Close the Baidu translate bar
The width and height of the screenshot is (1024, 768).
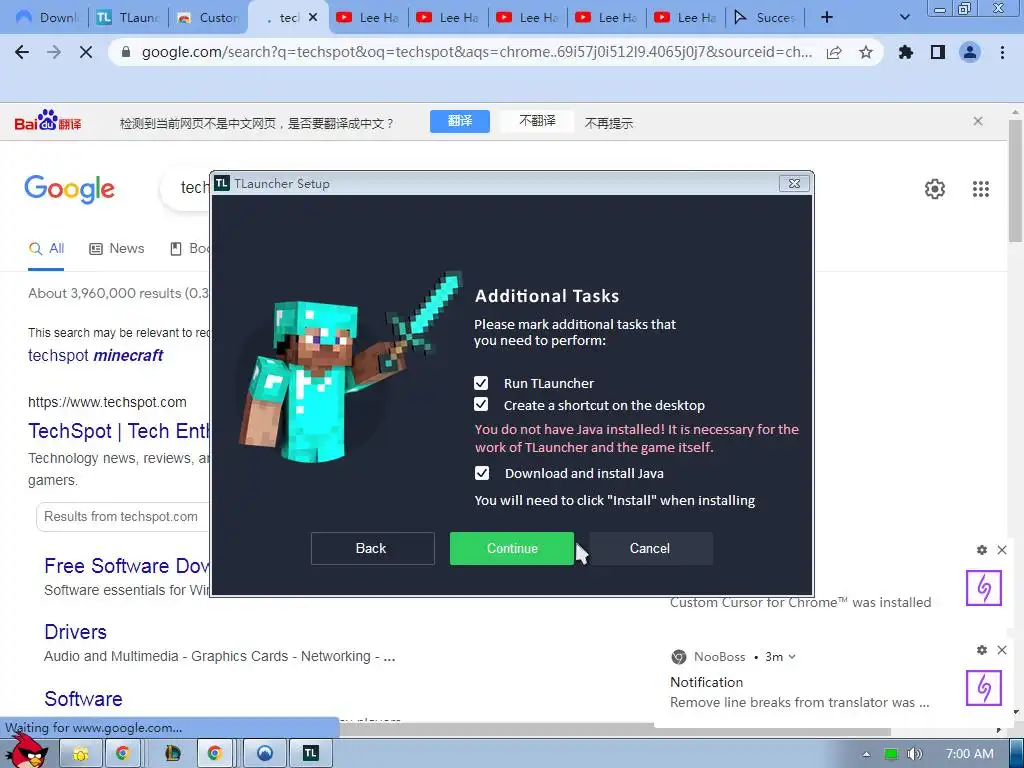point(978,121)
